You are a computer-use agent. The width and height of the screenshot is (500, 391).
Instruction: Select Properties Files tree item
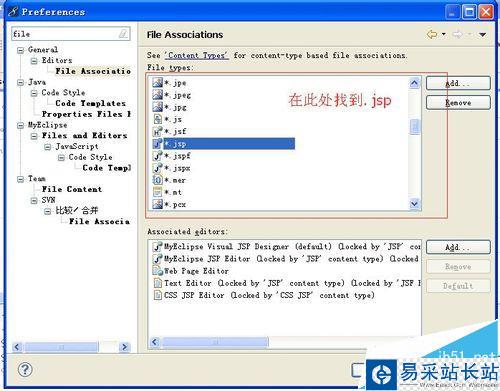click(86, 114)
